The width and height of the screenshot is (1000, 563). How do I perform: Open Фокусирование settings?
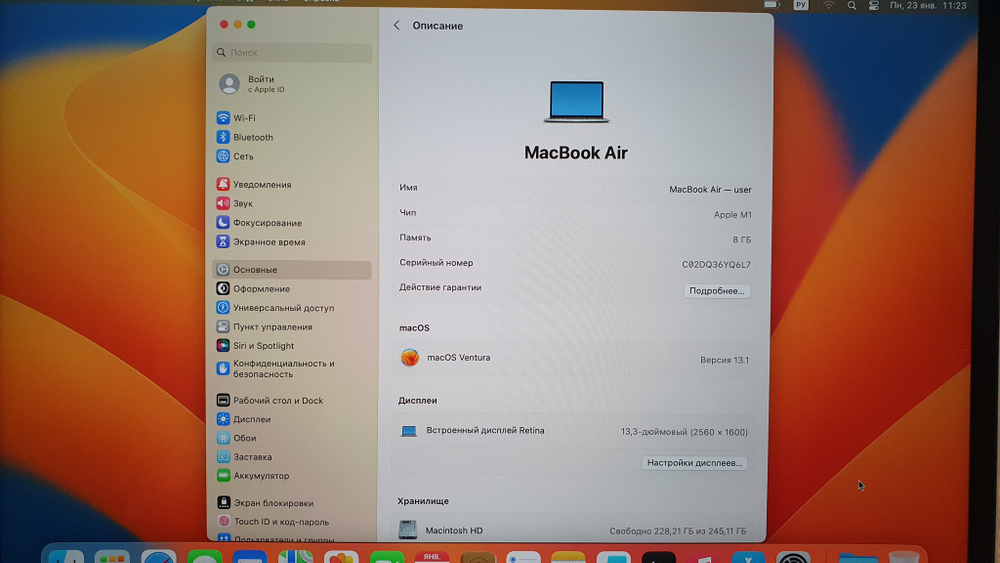click(x=259, y=223)
